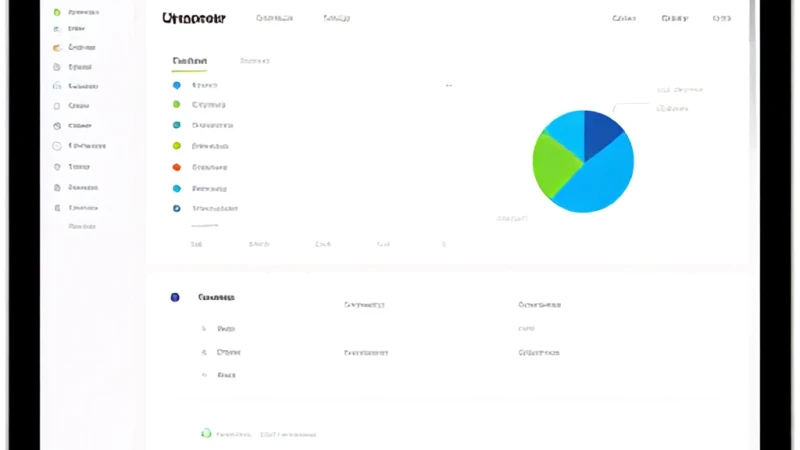Click the dark blue pie chart slice
The image size is (800, 450).
(601, 133)
